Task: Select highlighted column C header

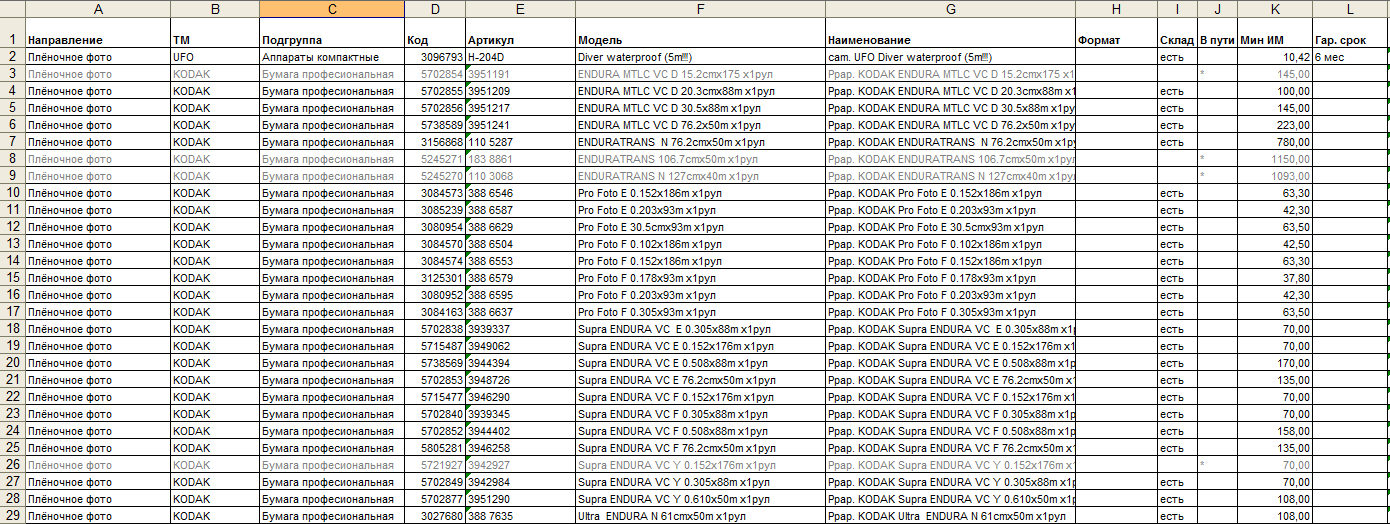Action: (x=332, y=9)
